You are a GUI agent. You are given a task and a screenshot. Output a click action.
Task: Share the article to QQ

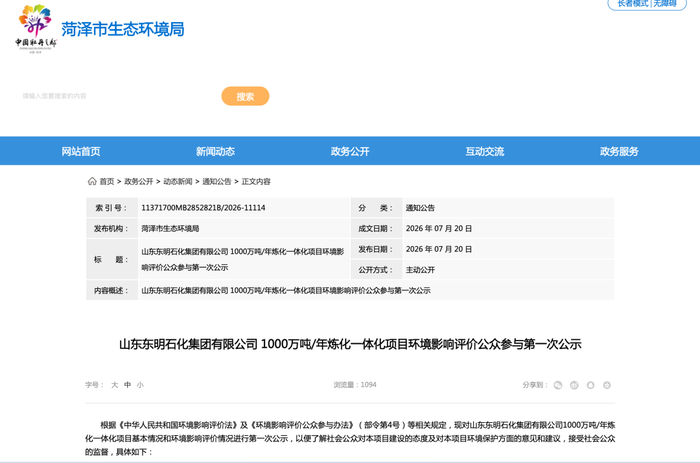pyautogui.click(x=590, y=385)
